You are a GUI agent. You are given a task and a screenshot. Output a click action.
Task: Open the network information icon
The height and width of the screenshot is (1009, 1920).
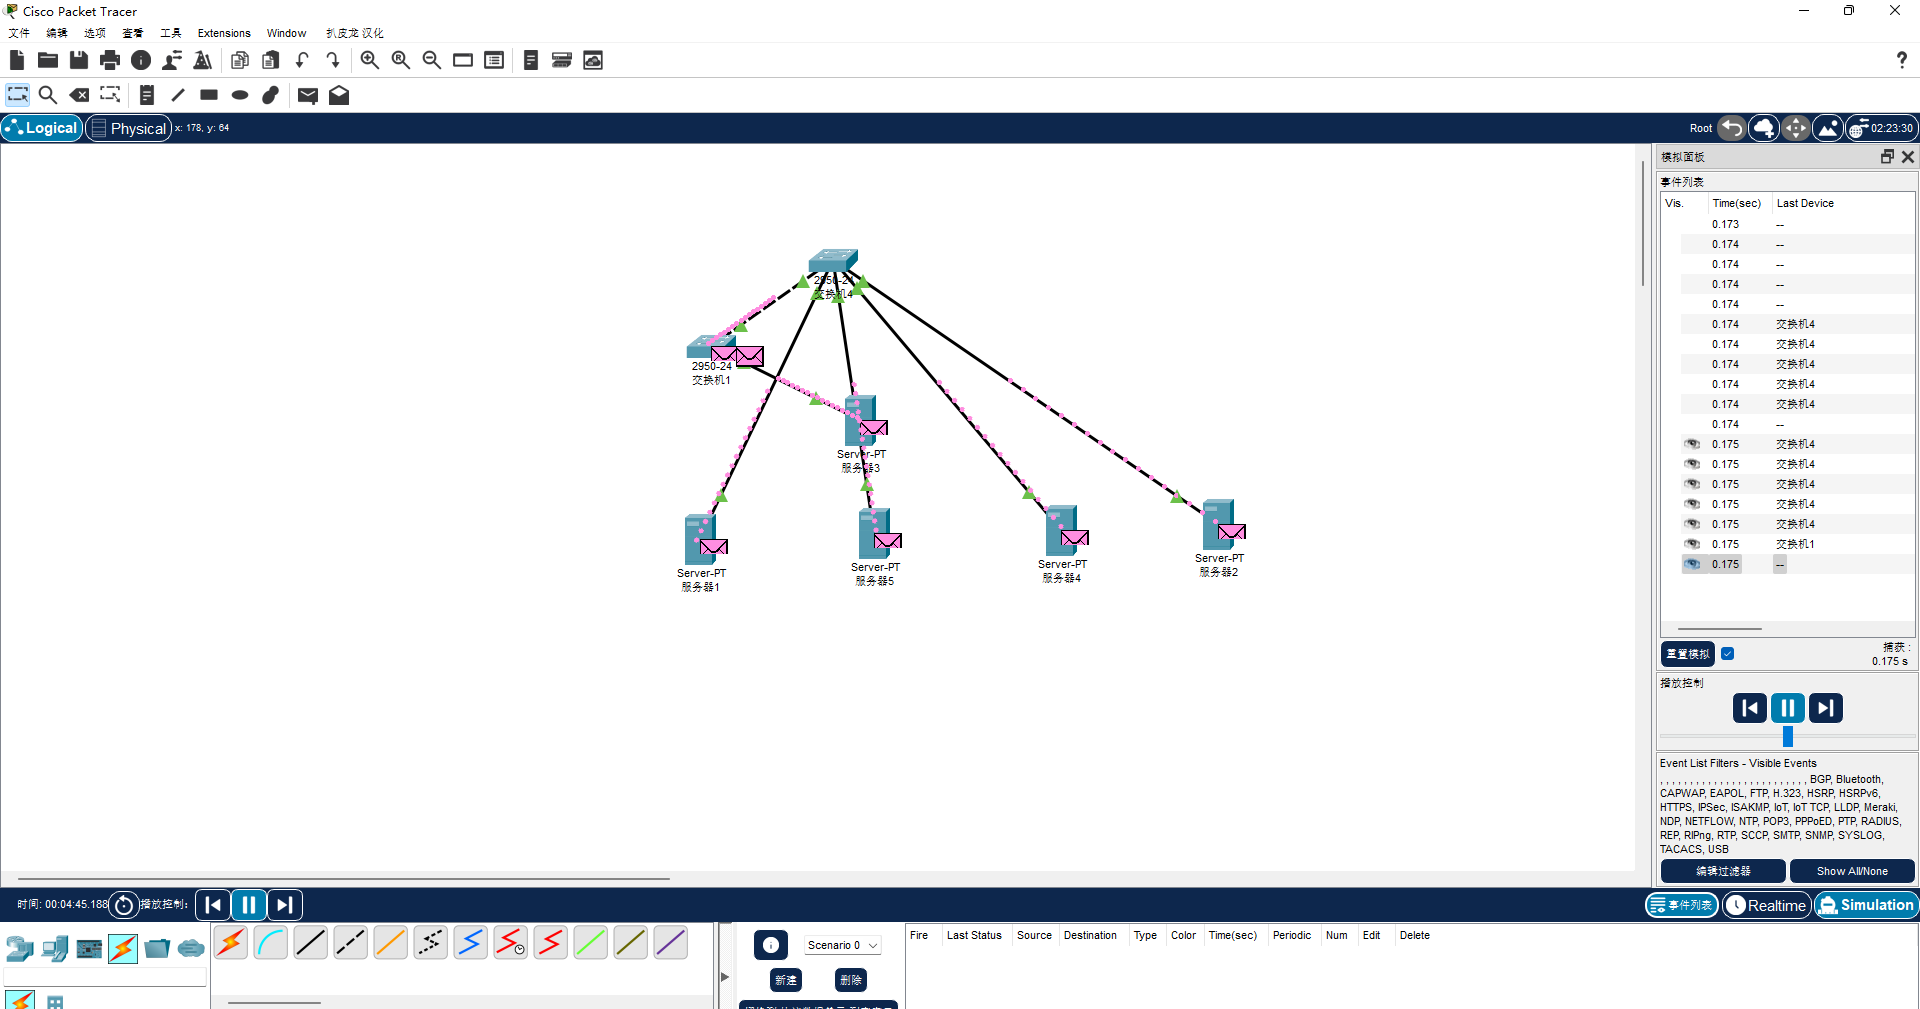pyautogui.click(x=141, y=60)
